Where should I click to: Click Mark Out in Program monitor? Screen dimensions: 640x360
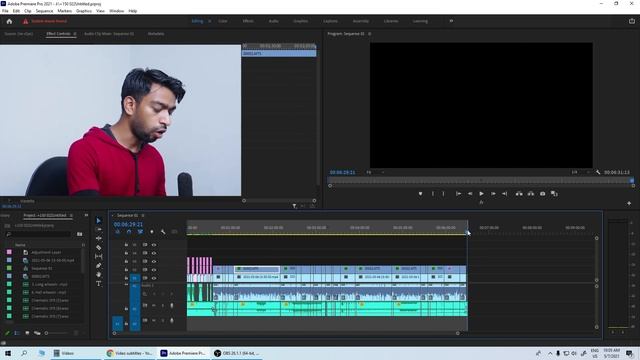(x=444, y=194)
